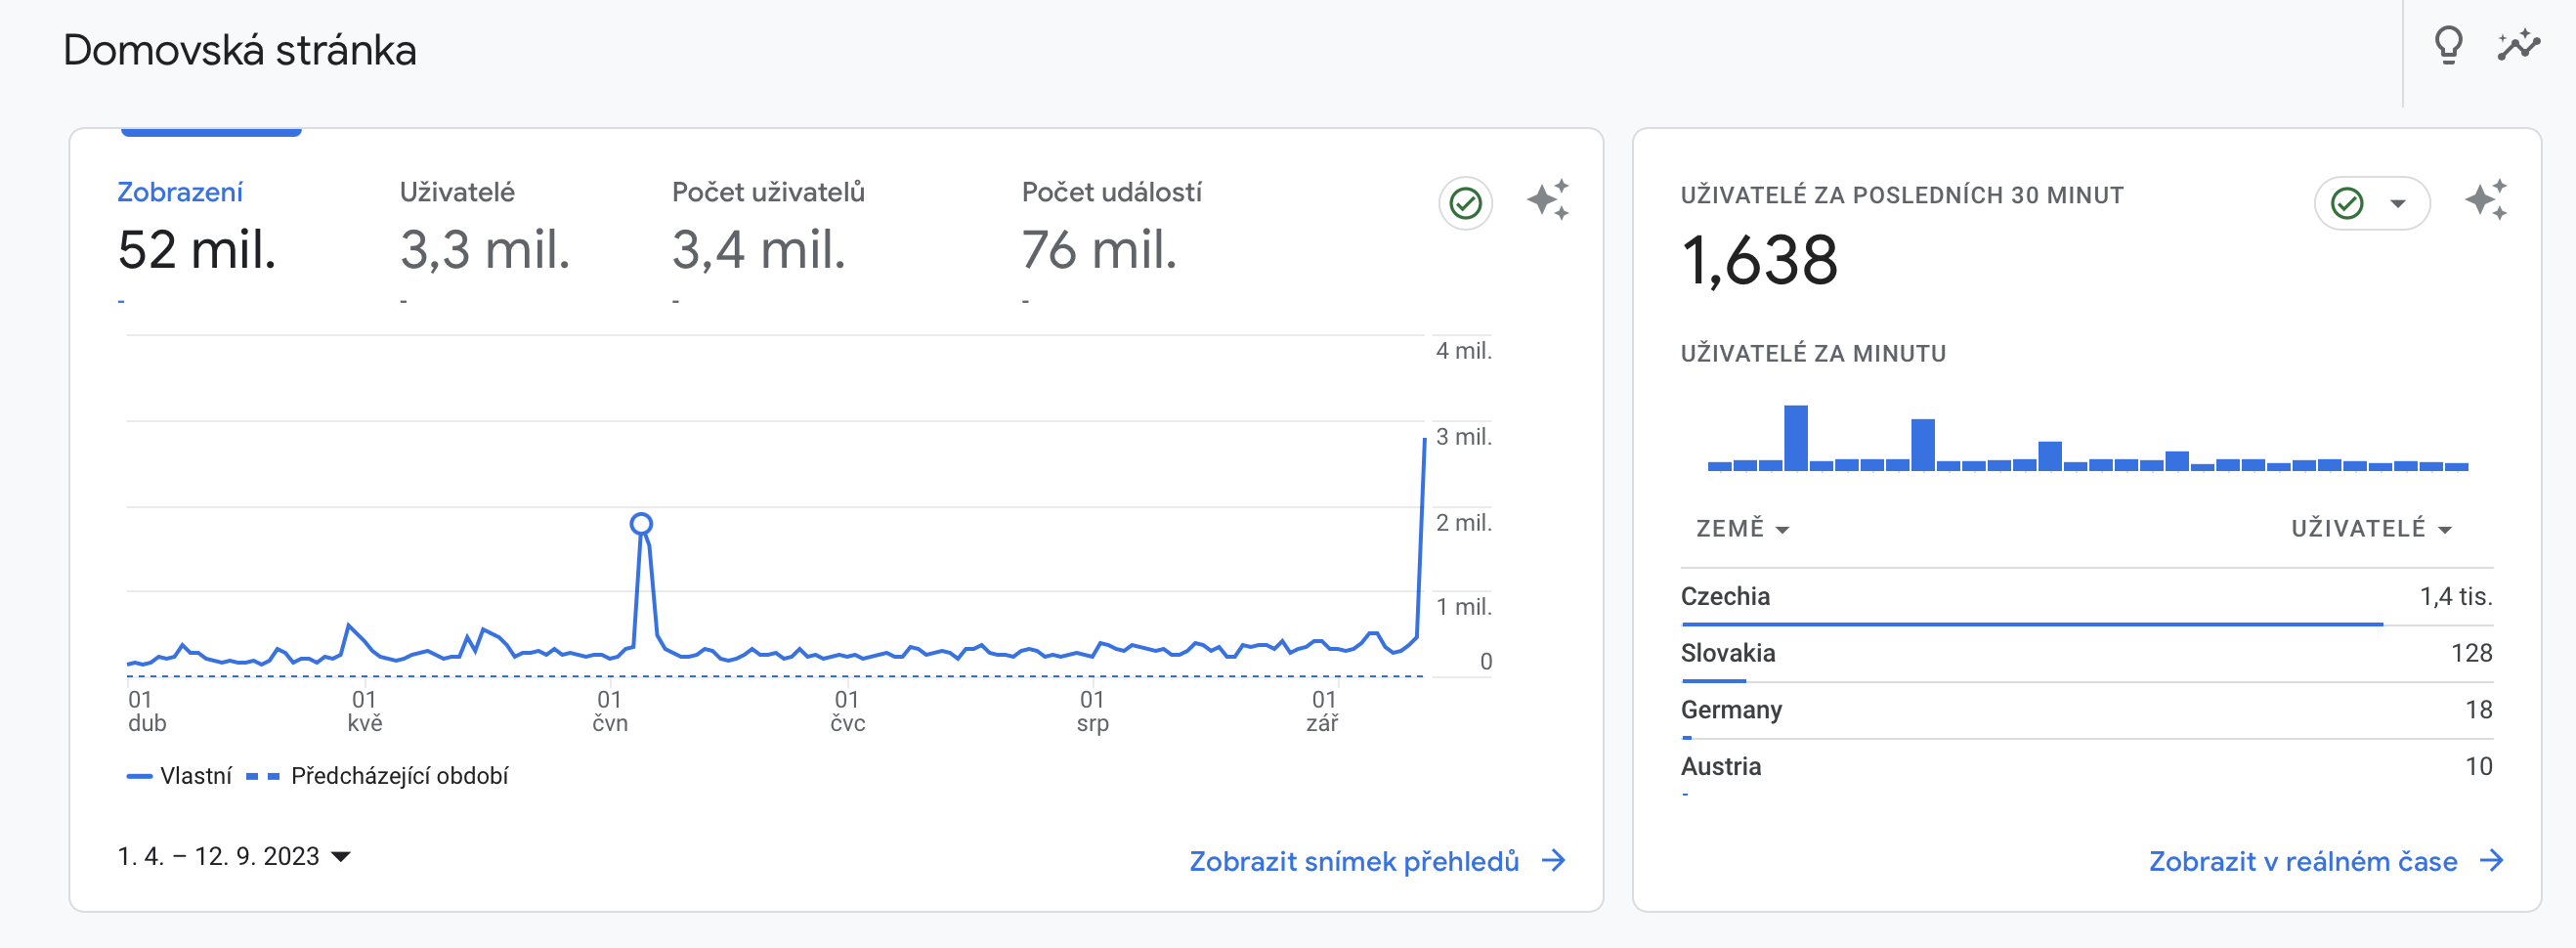2576x948 pixels.
Task: Click the arrow next to Zobrazit snímek přehledů
Action: tap(1554, 861)
